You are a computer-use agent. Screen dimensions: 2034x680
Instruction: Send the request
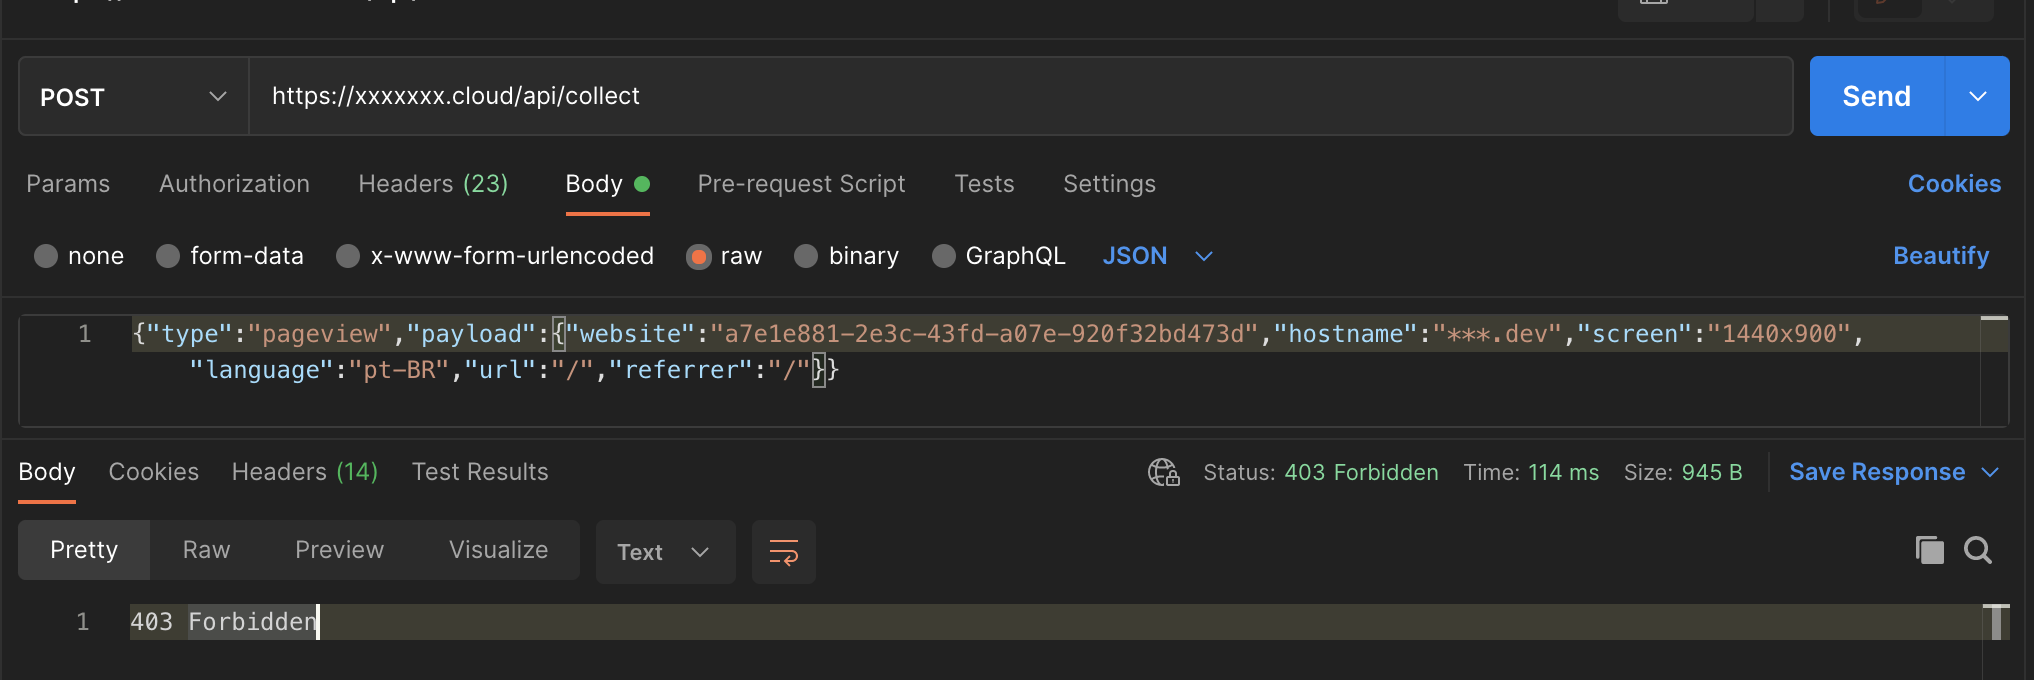(x=1877, y=96)
